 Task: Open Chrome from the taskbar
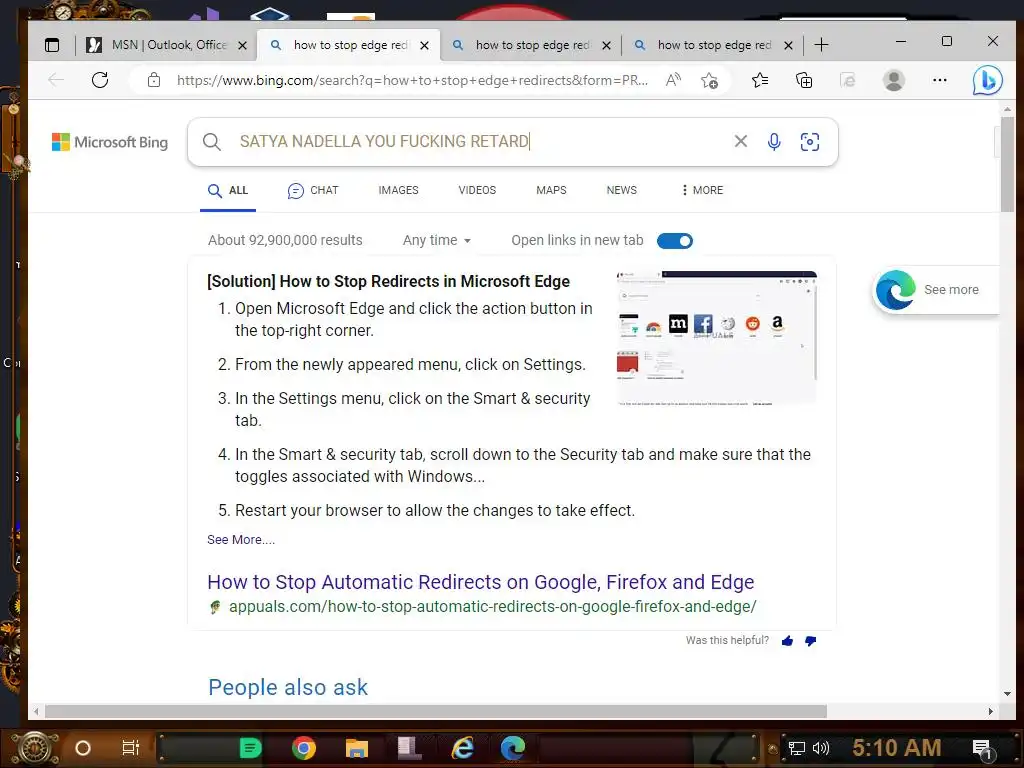(304, 748)
